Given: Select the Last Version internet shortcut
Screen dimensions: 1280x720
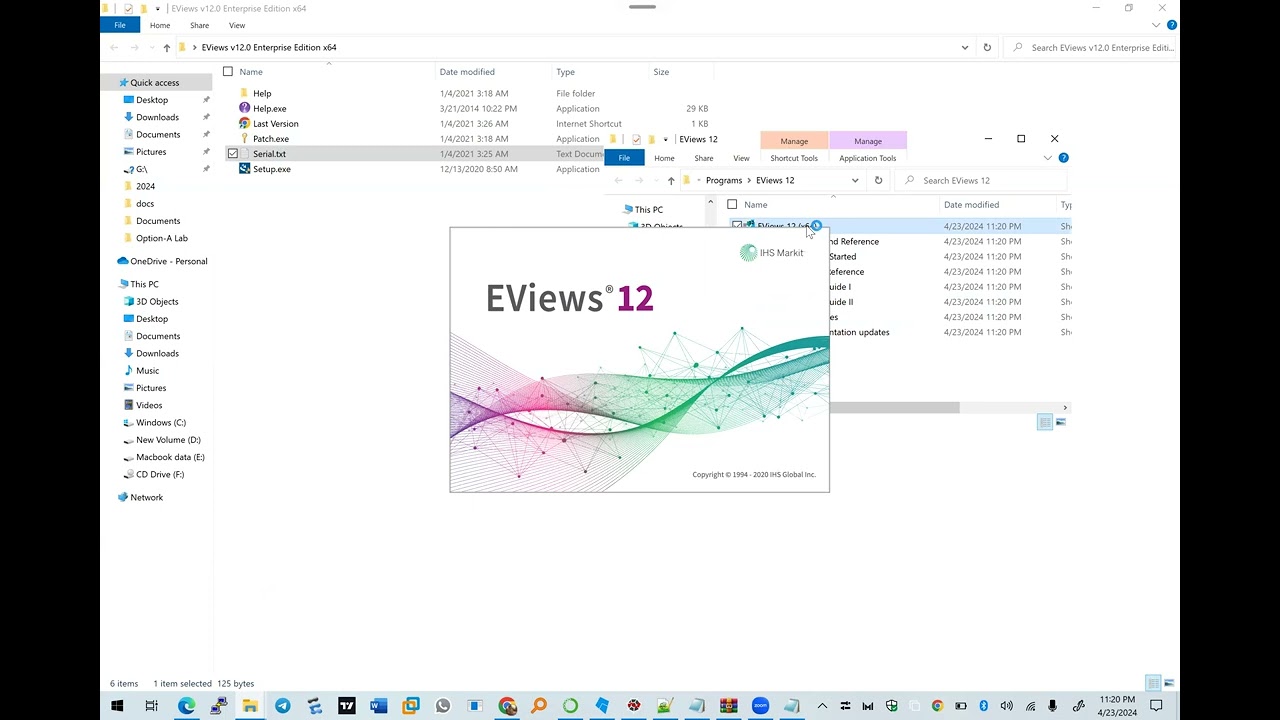Looking at the screenshot, I should click(275, 124).
